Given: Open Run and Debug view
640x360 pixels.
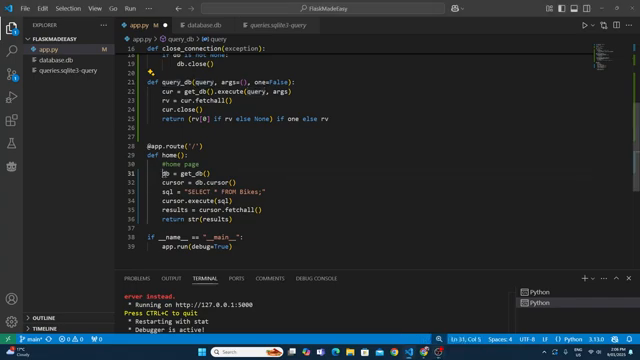Looking at the screenshot, I should [11, 97].
